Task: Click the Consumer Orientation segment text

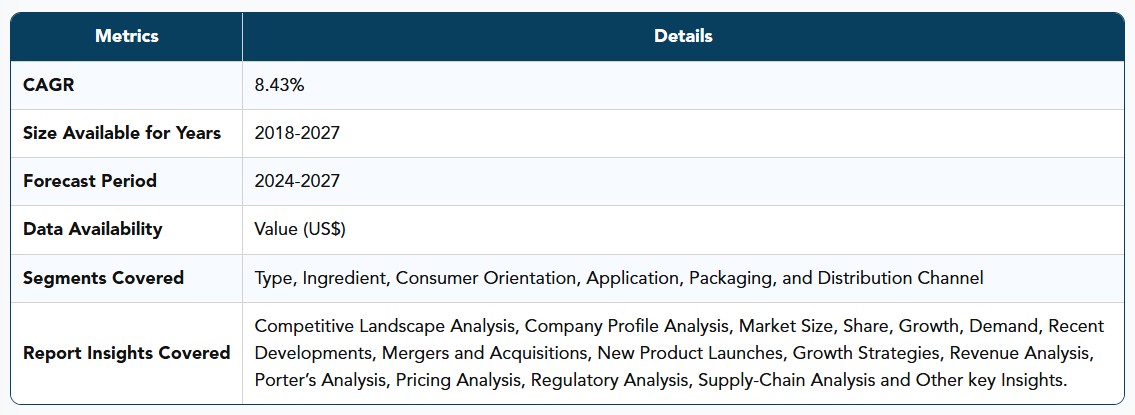Action: point(487,278)
